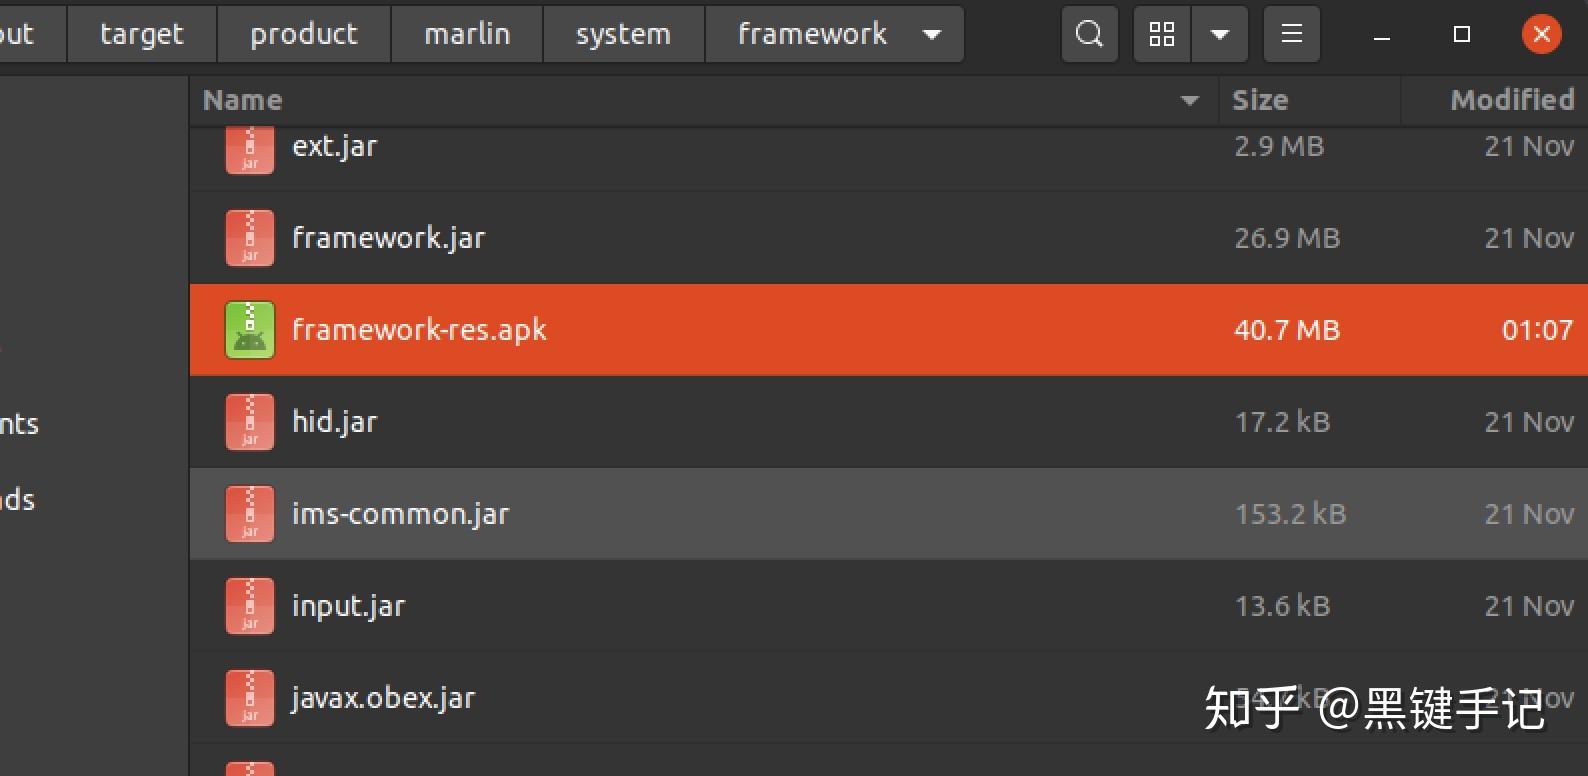Sort by Modified column header
This screenshot has height=776, width=1588.
point(1511,100)
